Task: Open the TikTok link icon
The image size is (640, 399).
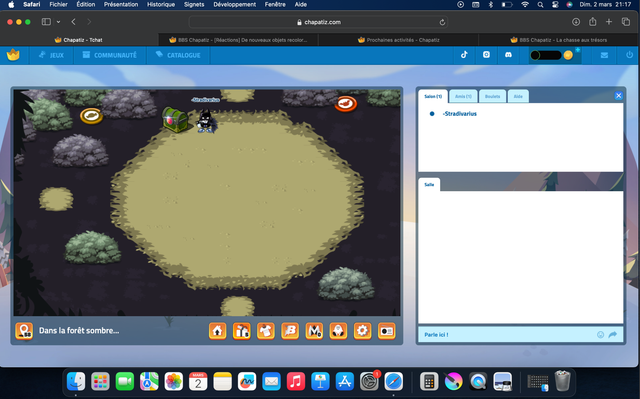Action: pos(464,55)
